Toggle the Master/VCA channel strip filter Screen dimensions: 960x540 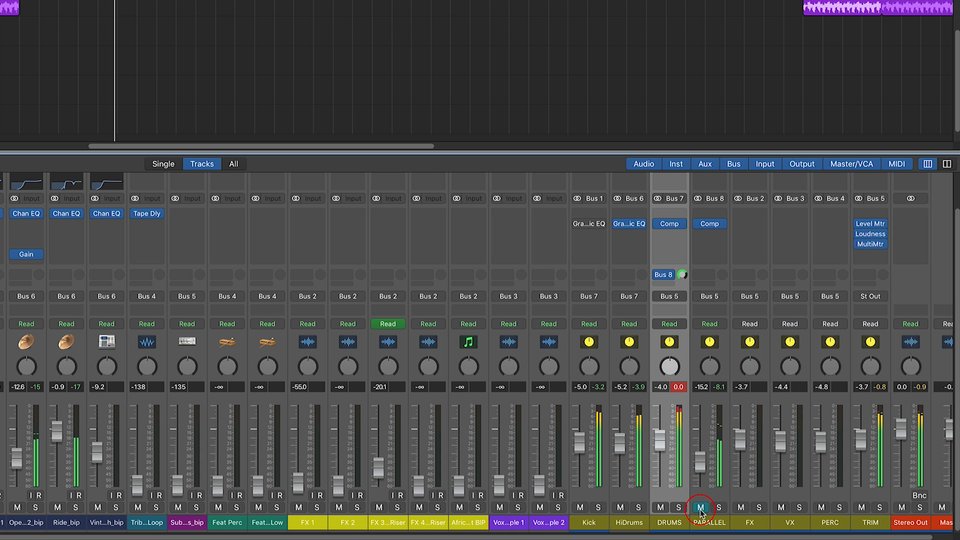click(x=851, y=164)
